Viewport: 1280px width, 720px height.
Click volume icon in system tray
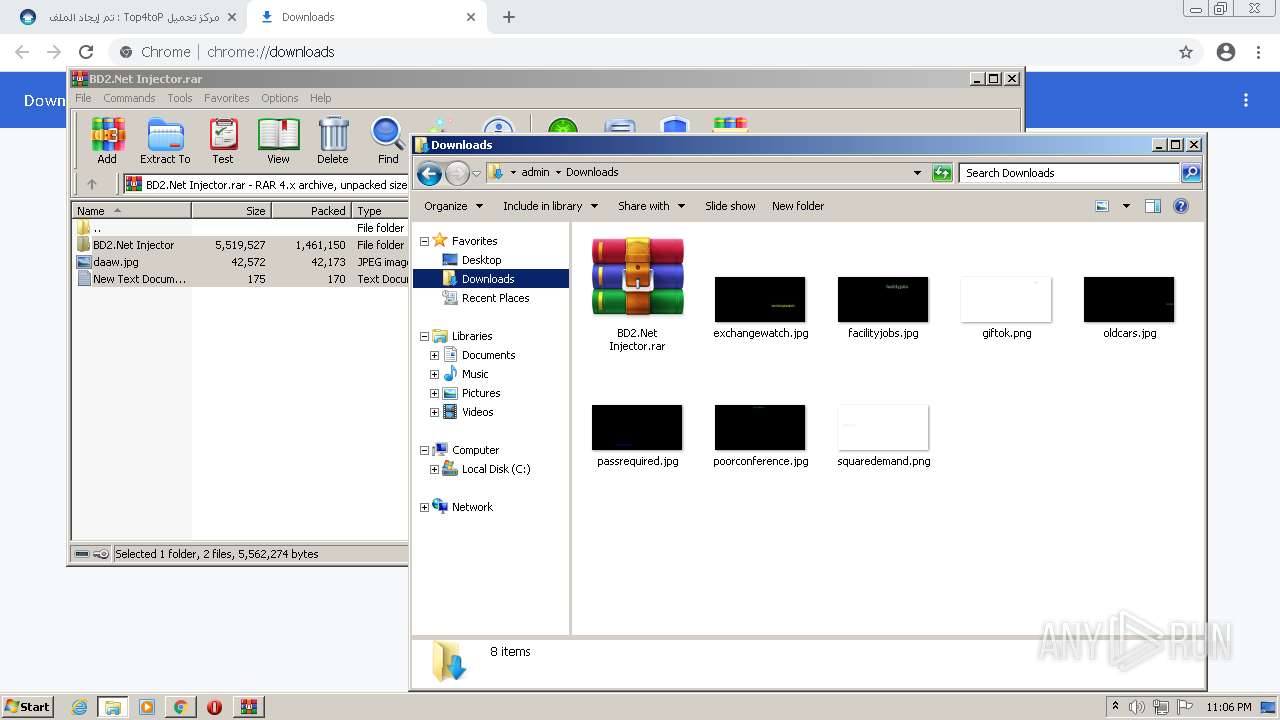1137,707
